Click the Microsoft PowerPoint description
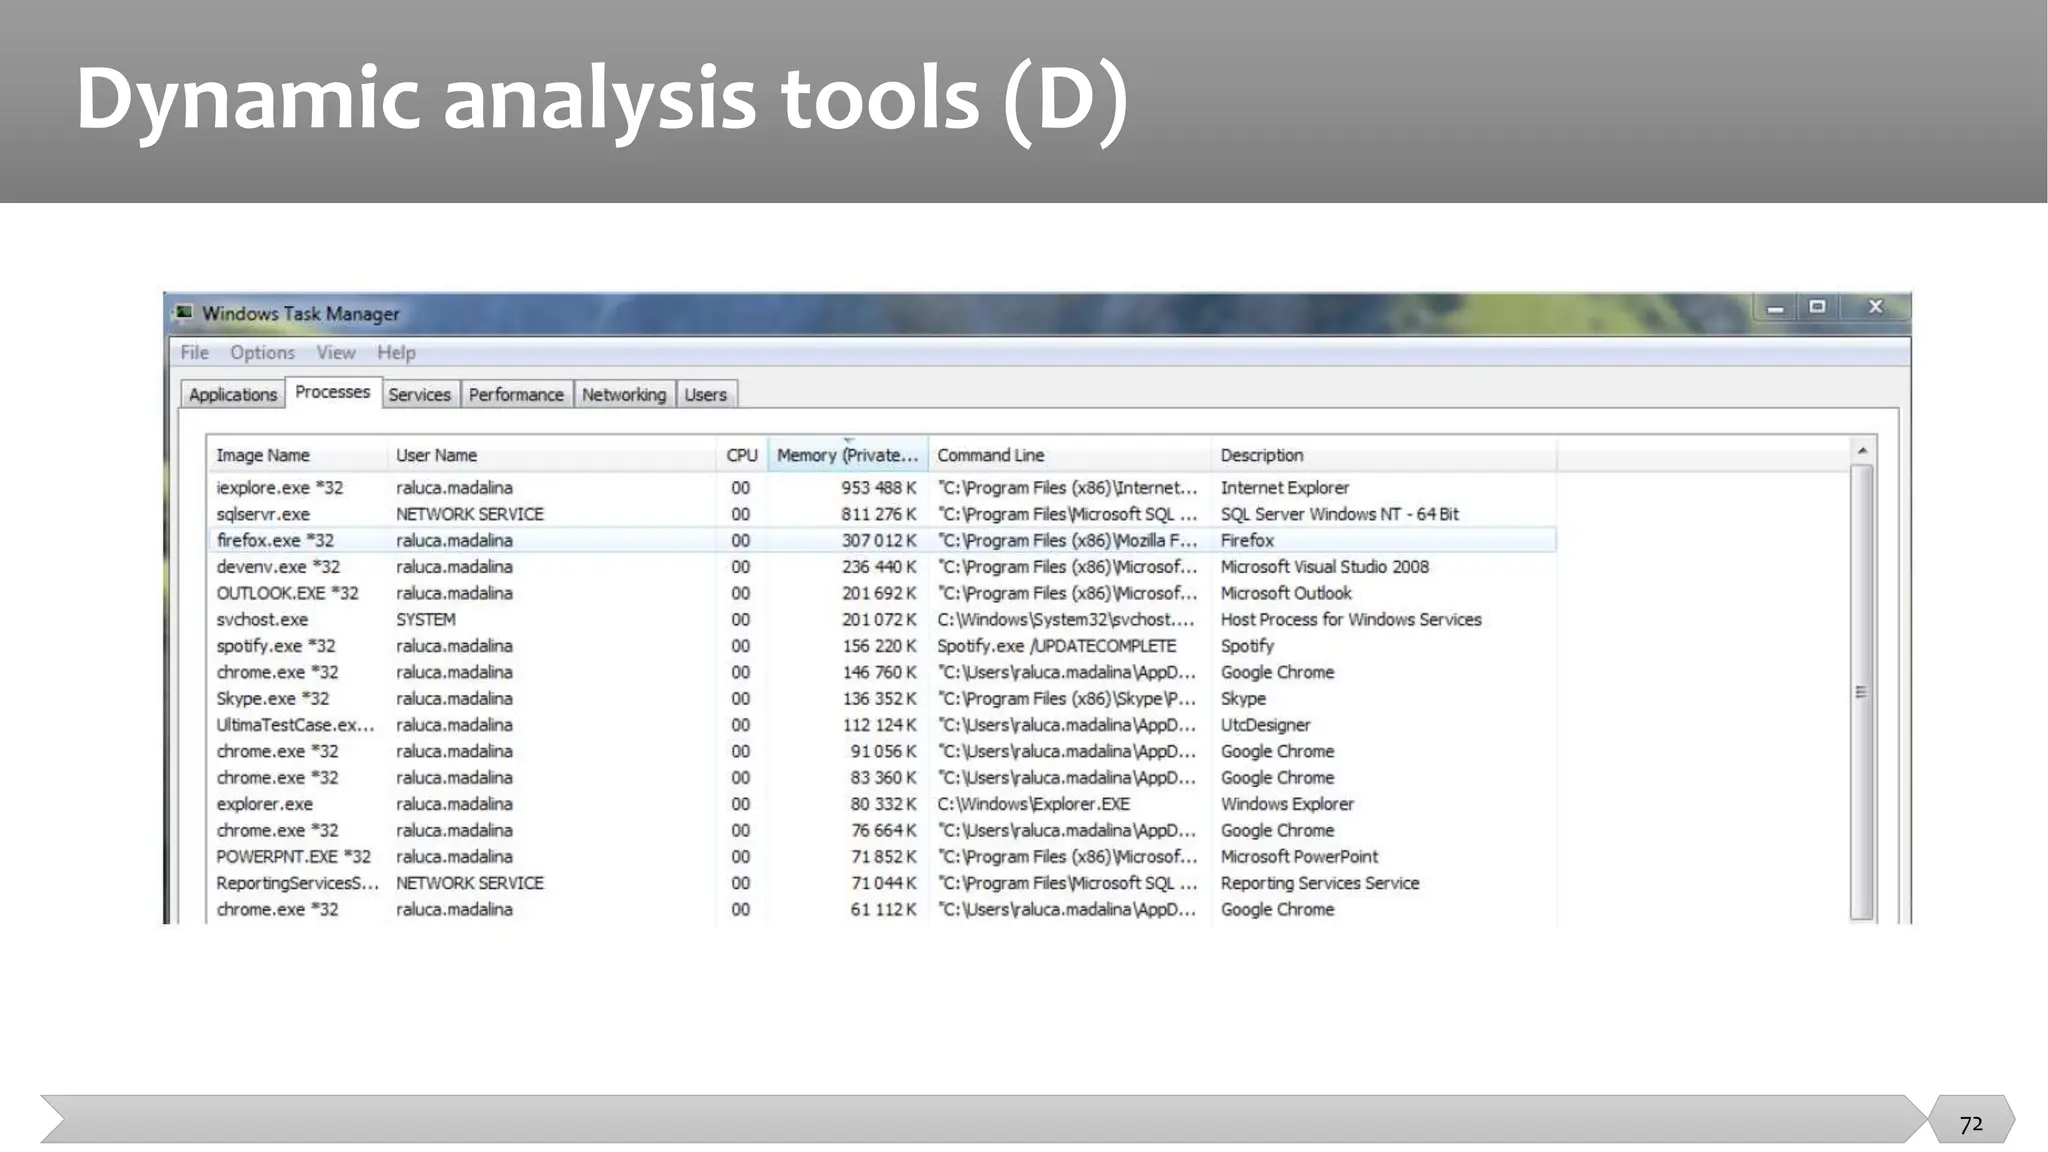The height and width of the screenshot is (1152, 2048). click(1299, 857)
